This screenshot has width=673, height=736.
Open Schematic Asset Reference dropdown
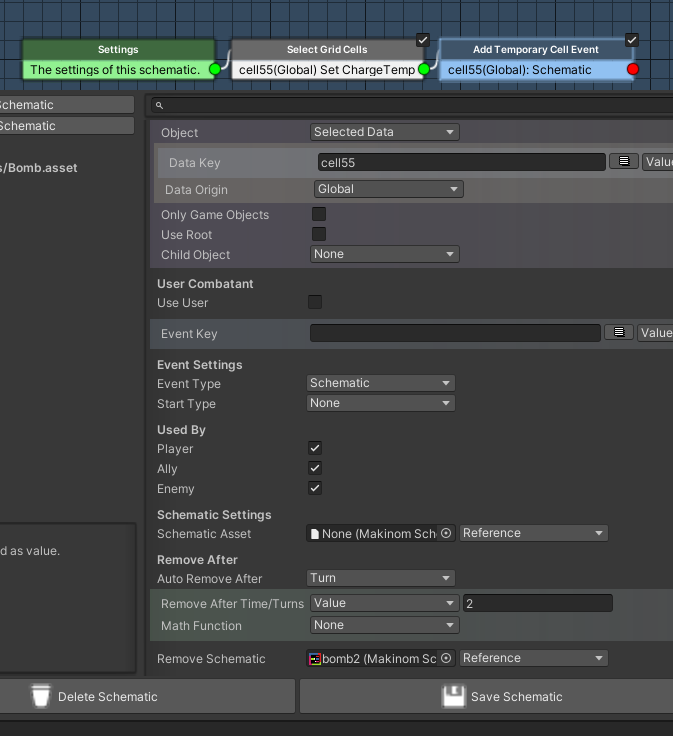click(534, 533)
